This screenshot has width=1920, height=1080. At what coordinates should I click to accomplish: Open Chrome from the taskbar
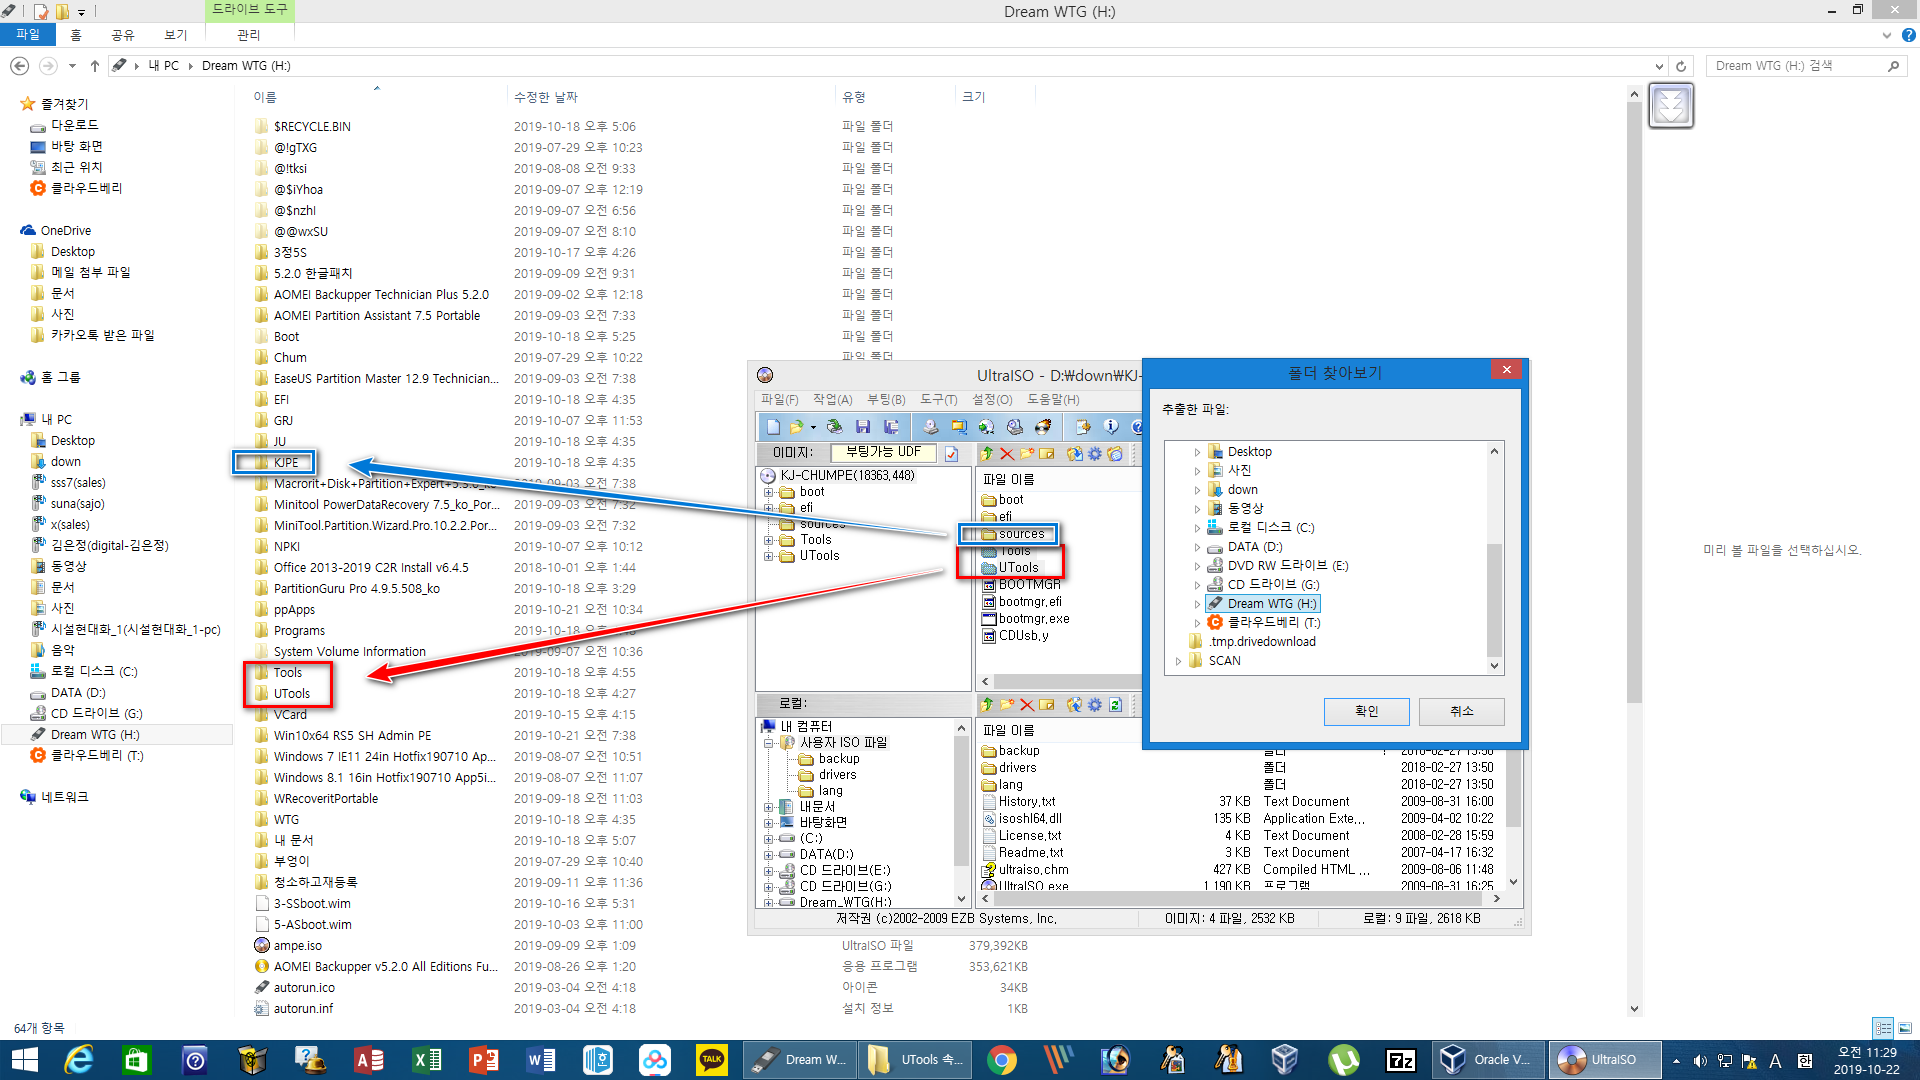click(x=1002, y=1060)
